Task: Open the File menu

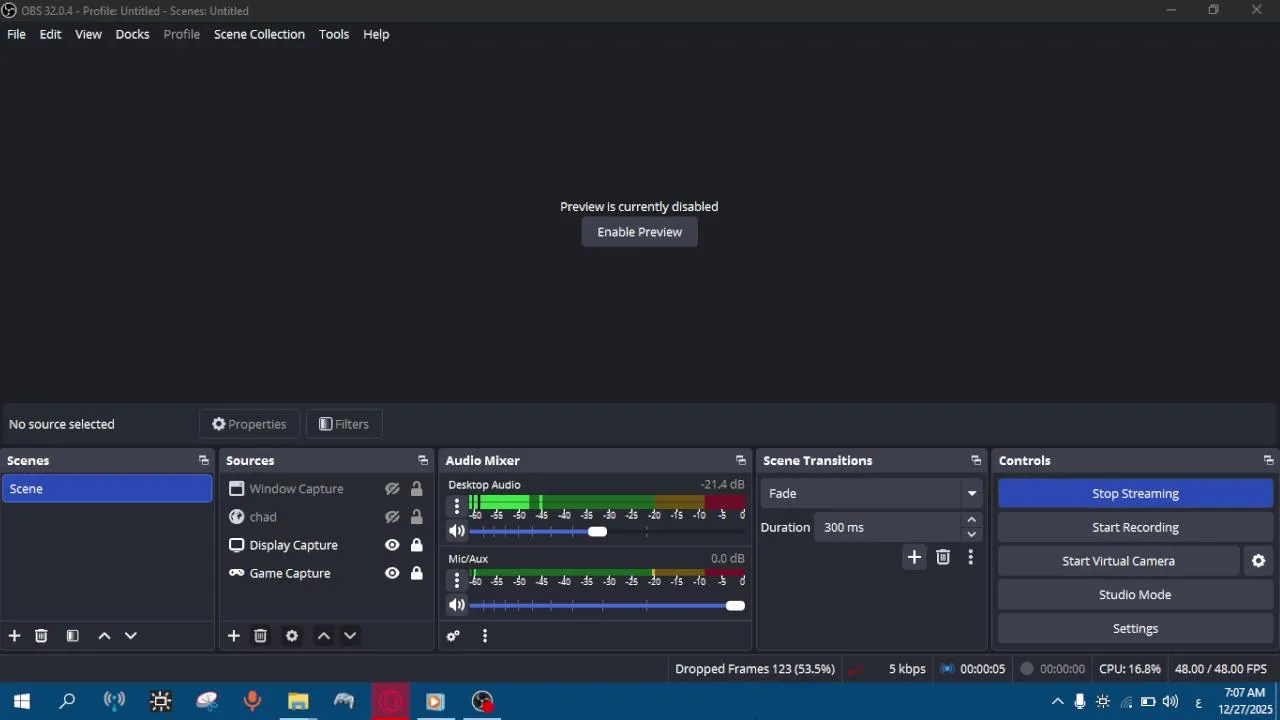Action: click(16, 34)
